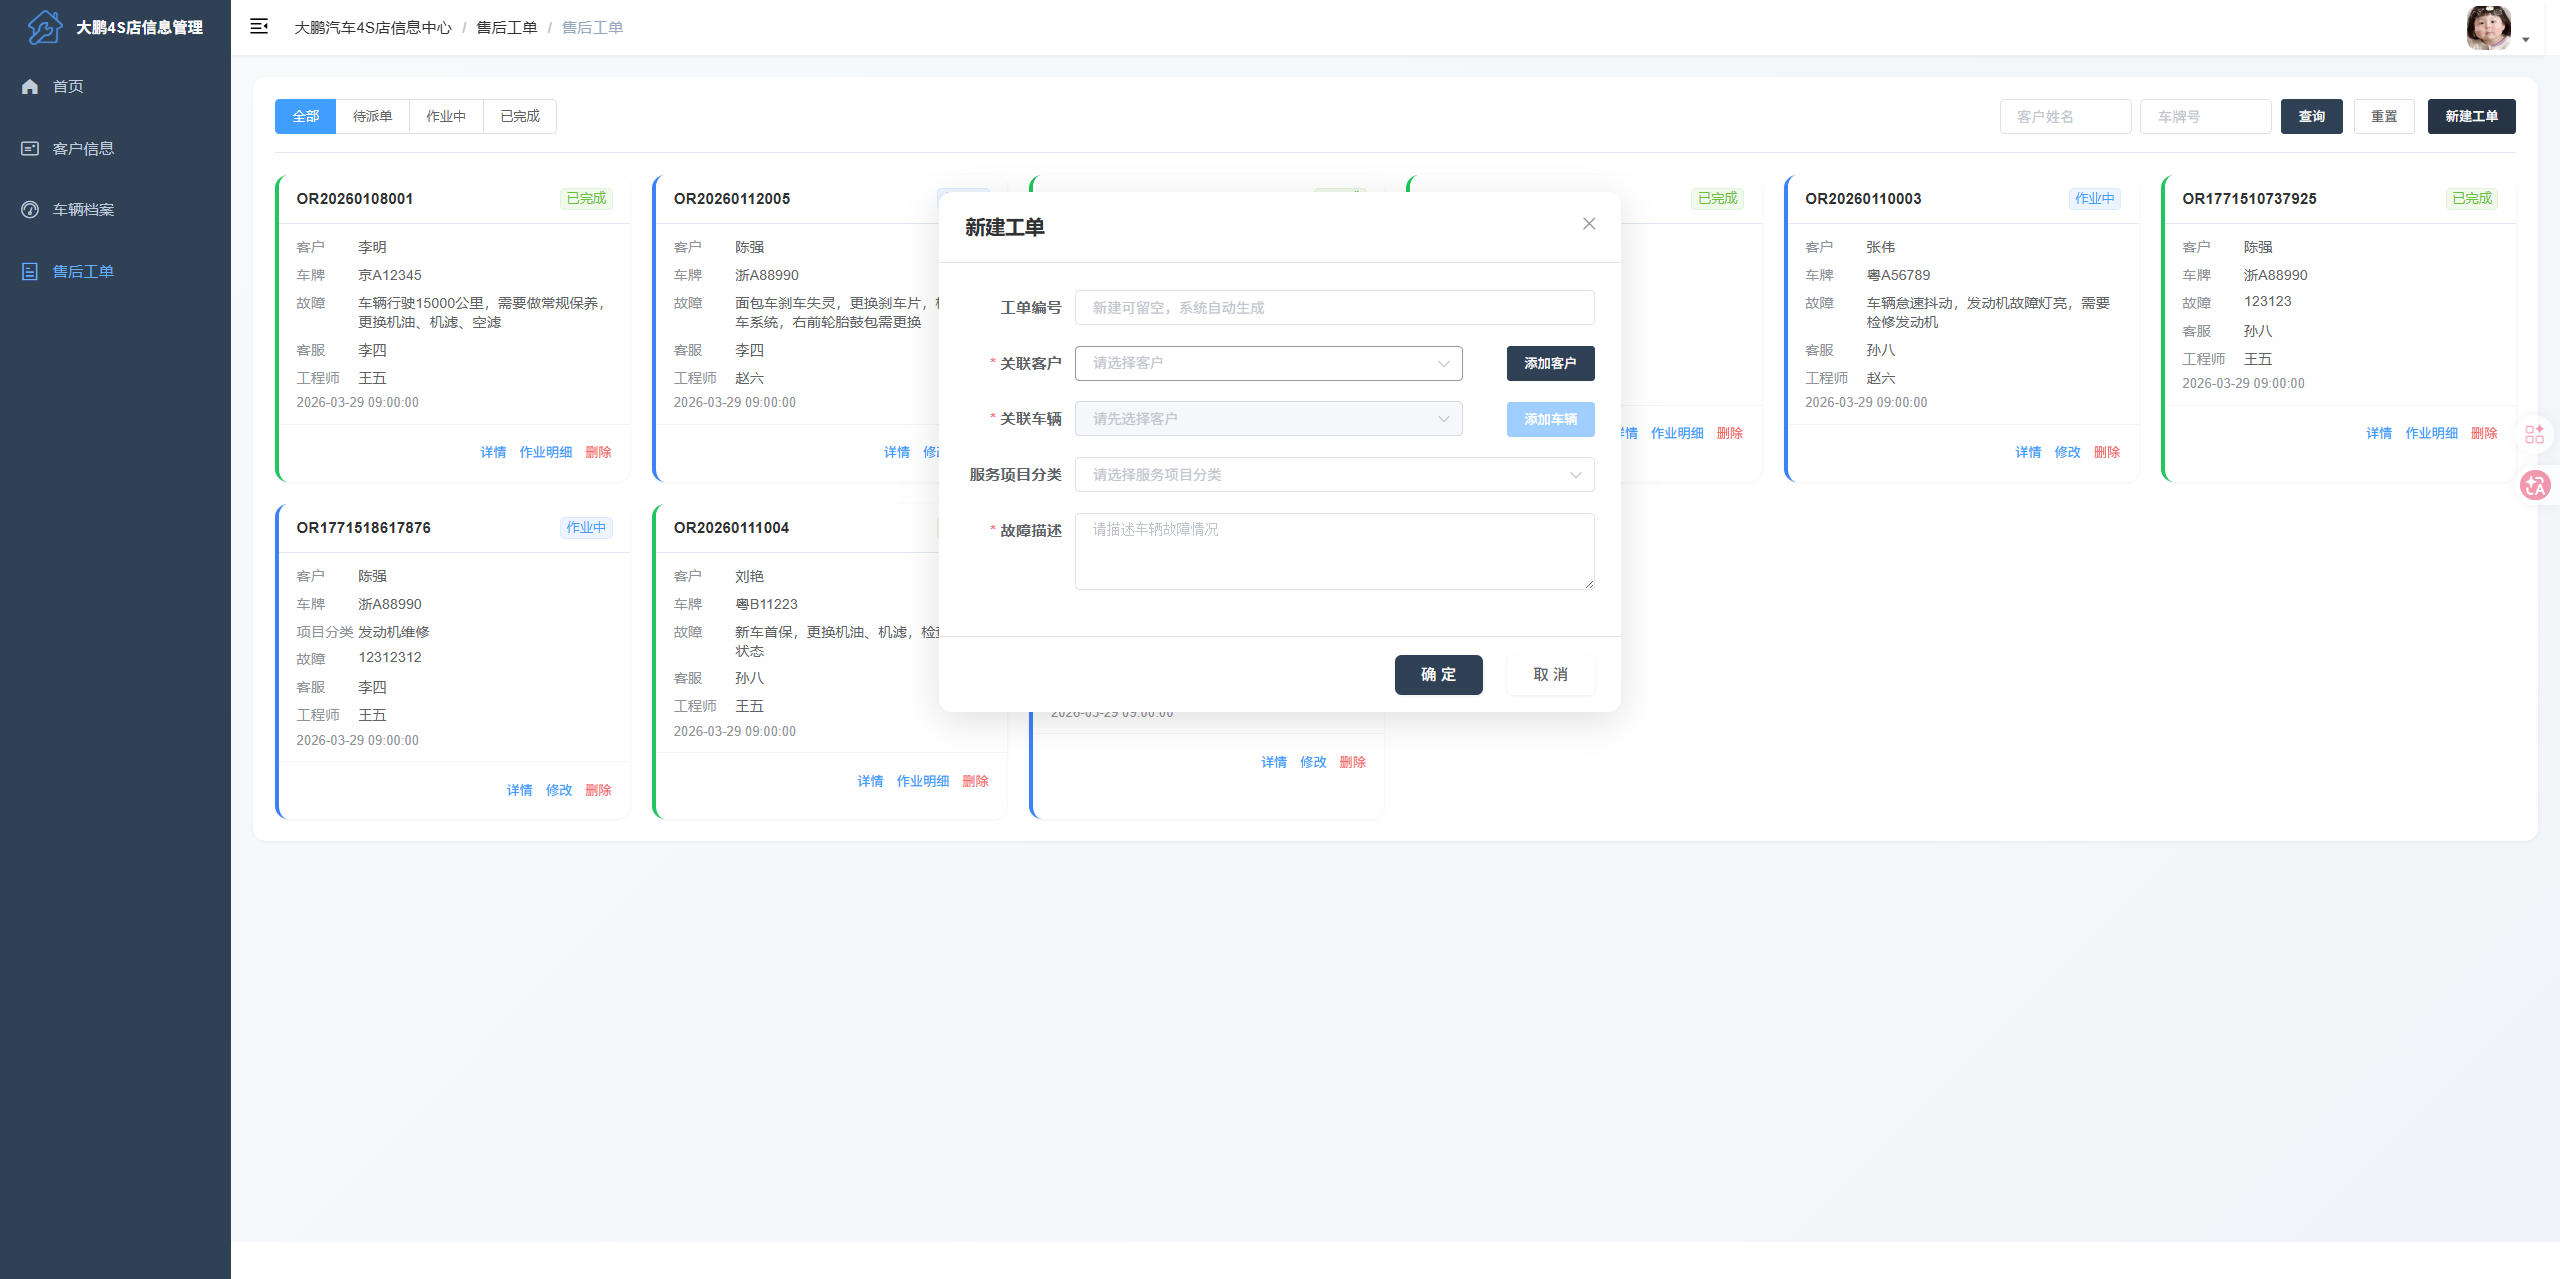Open 首页 home icon in sidebar
The width and height of the screenshot is (2560, 1279).
point(30,86)
